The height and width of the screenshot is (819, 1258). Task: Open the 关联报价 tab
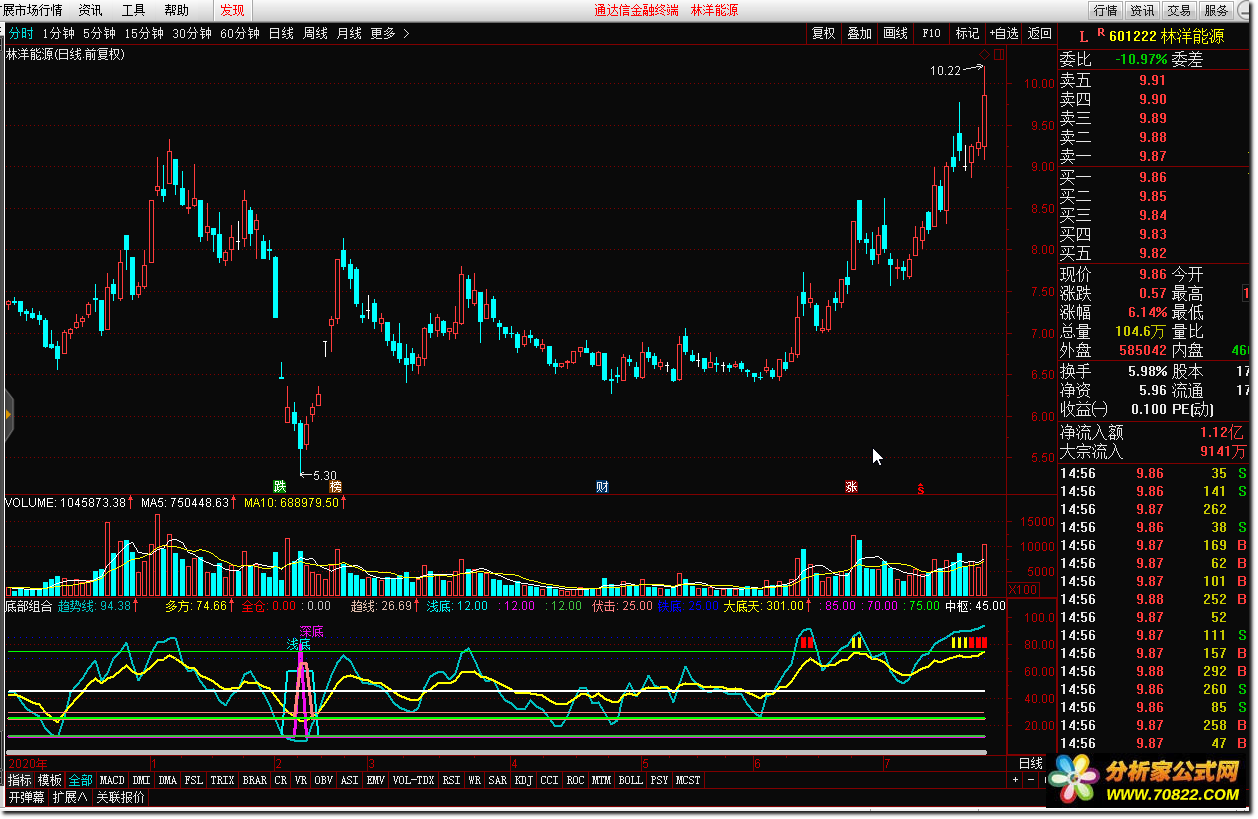click(x=121, y=797)
